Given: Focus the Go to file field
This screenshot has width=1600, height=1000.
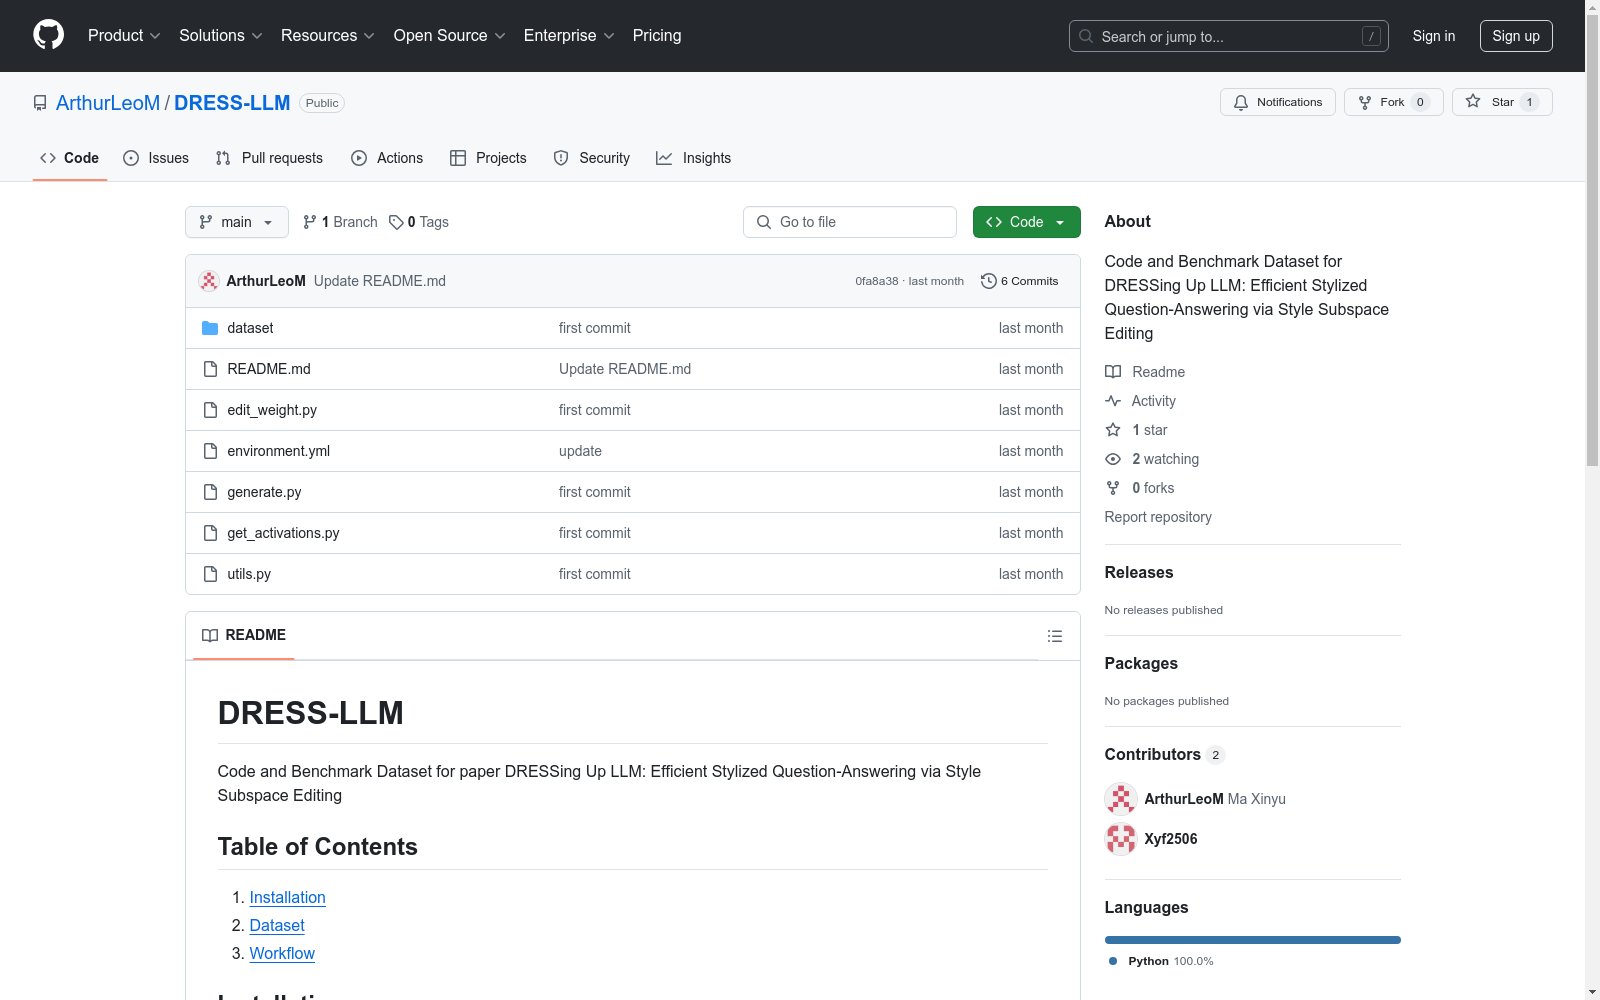Looking at the screenshot, I should (850, 222).
